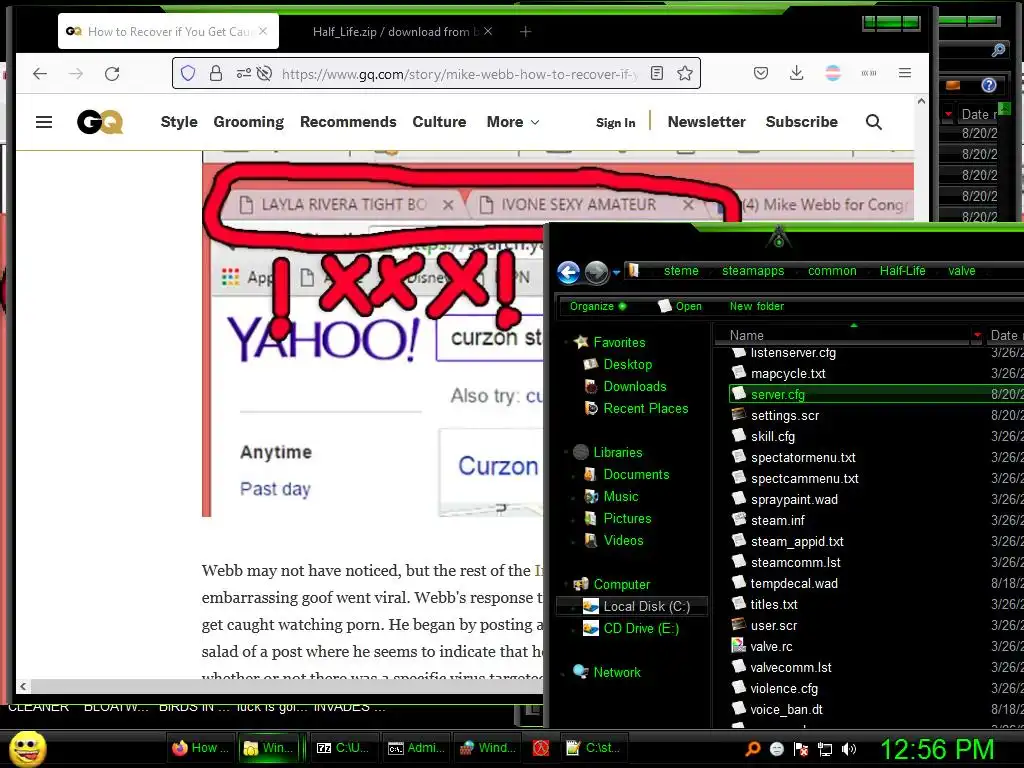1024x768 pixels.
Task: Expand the GQ More dropdown
Action: click(513, 122)
